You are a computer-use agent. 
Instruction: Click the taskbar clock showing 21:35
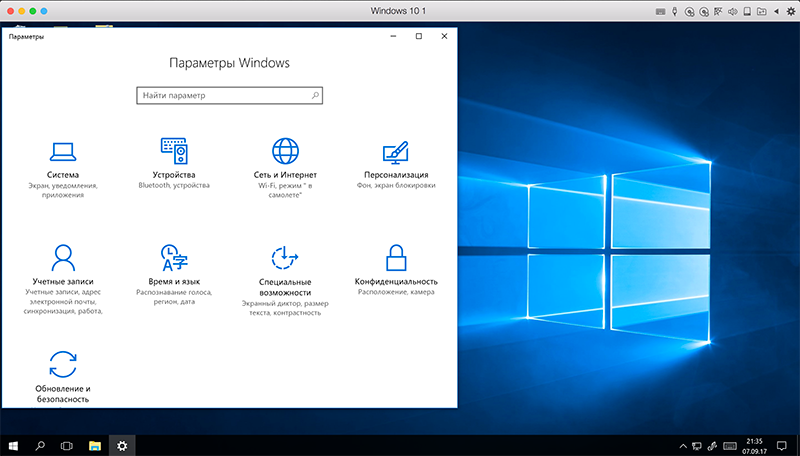pos(754,445)
